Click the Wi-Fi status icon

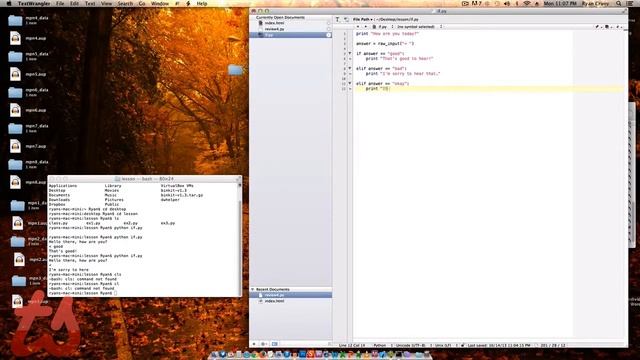coord(527,3)
